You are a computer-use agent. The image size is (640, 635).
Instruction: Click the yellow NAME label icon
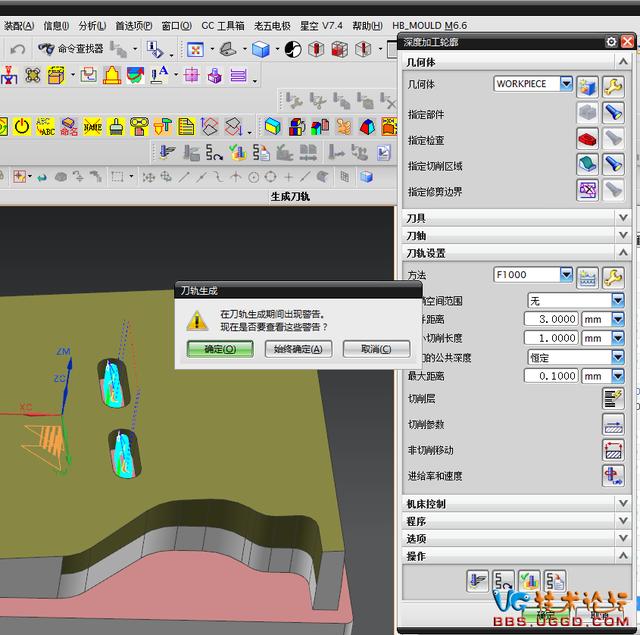tap(93, 127)
